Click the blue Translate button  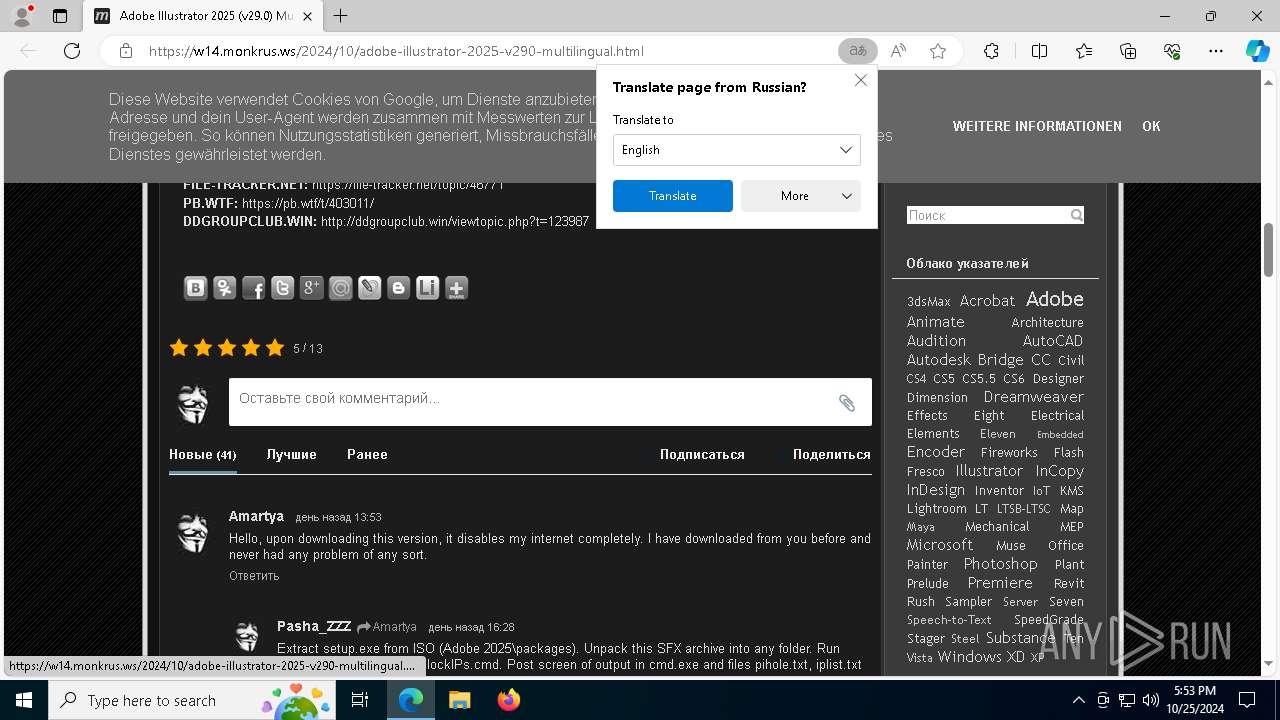coord(673,196)
